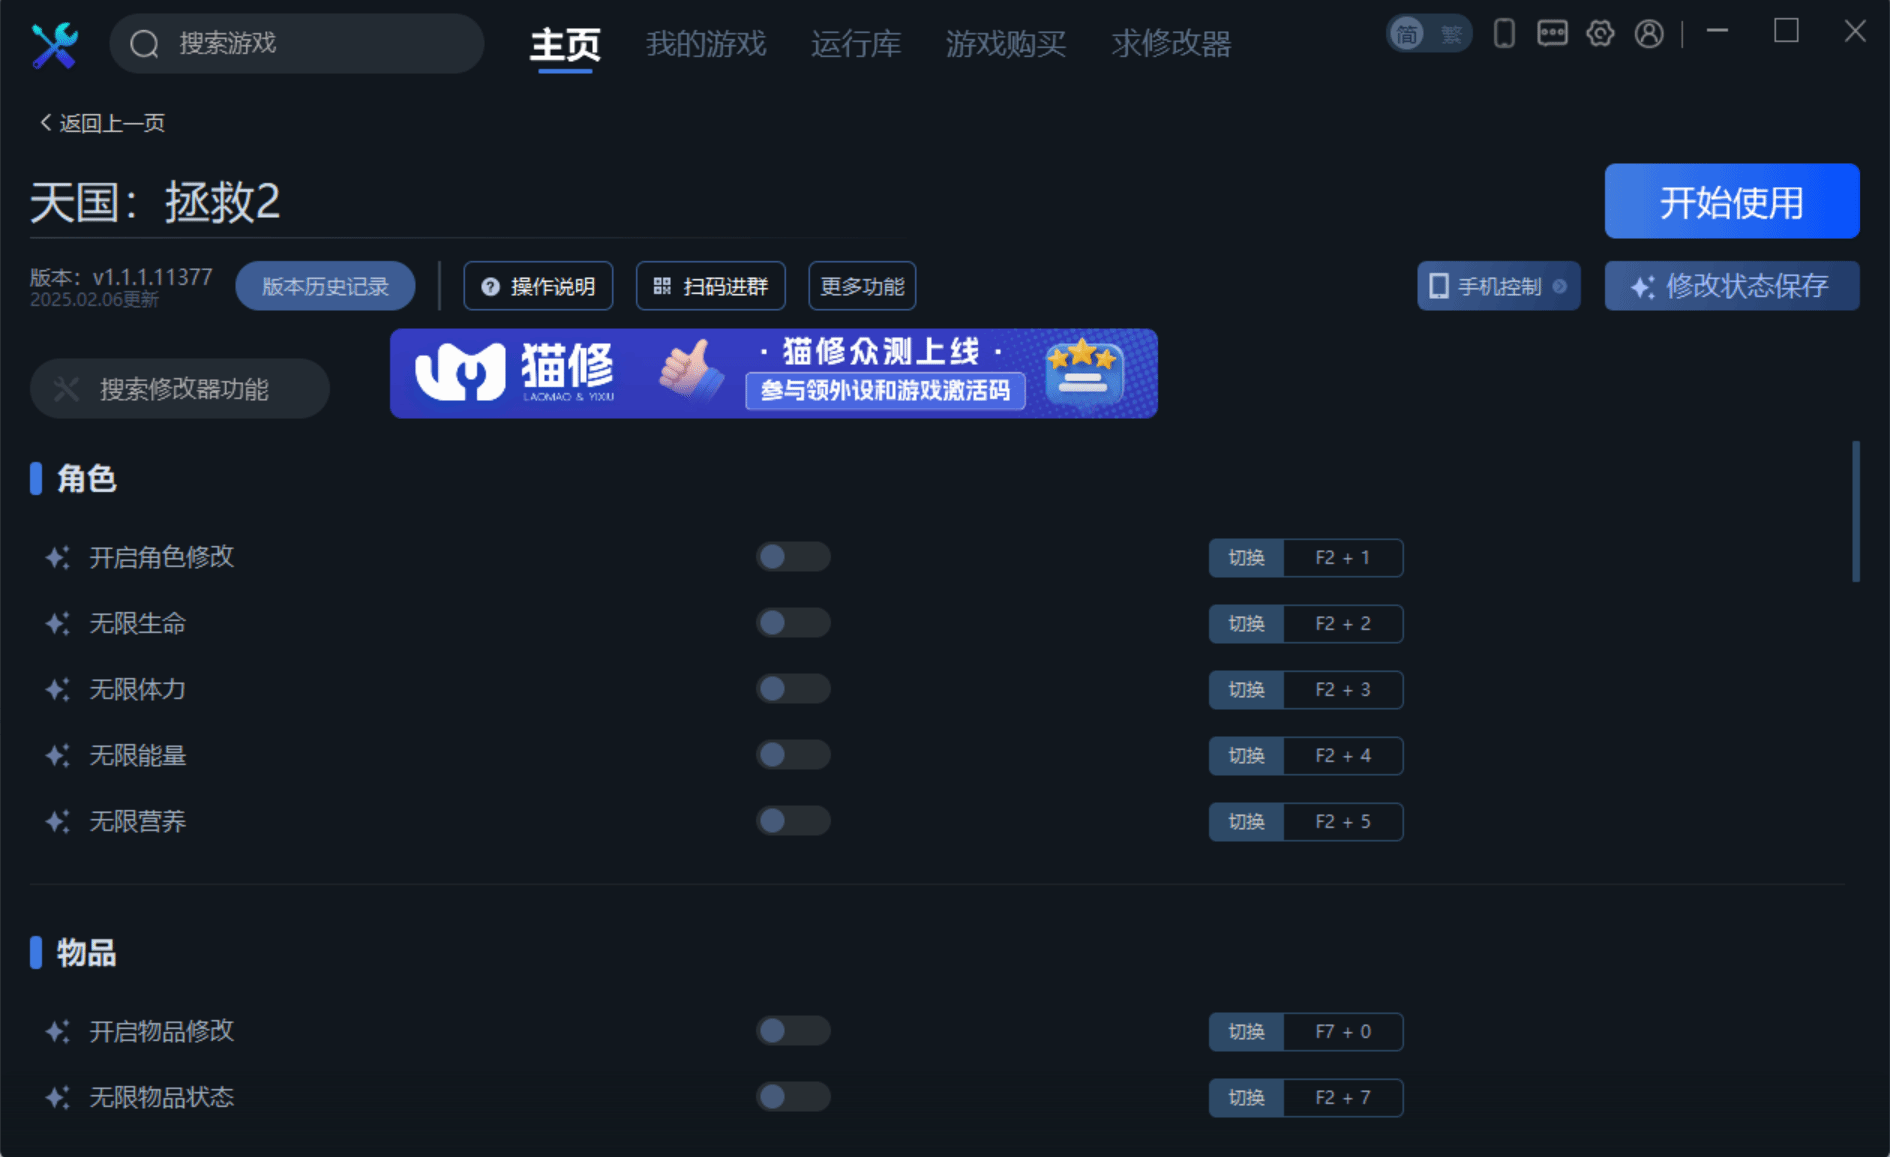Open the message feedback icon

[x=1552, y=33]
